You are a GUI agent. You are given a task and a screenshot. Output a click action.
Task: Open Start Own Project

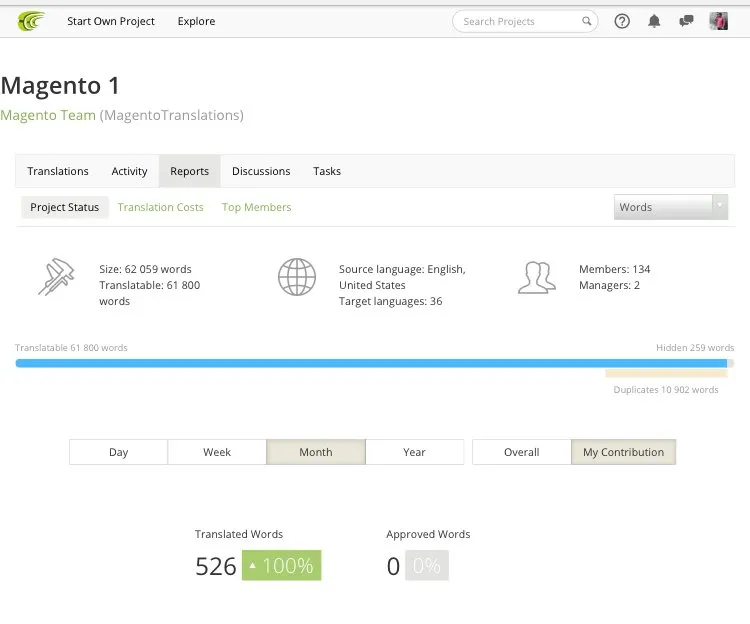coord(110,22)
